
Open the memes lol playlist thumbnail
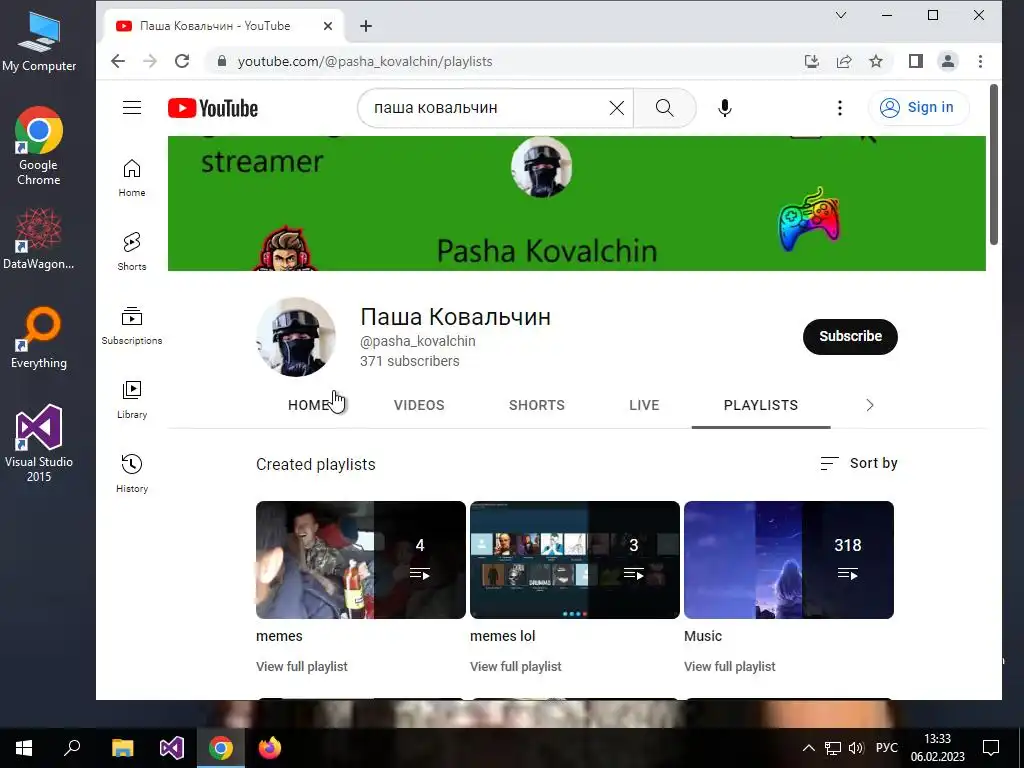575,560
